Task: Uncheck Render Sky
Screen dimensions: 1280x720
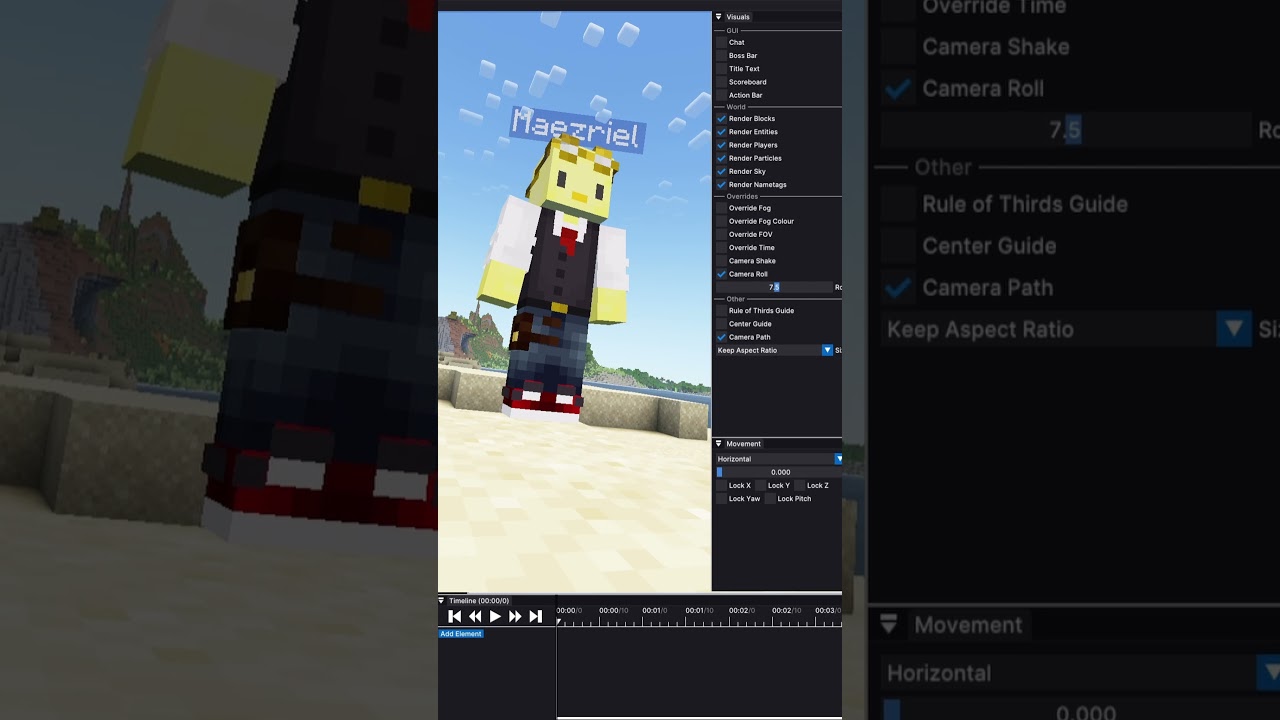Action: click(721, 171)
